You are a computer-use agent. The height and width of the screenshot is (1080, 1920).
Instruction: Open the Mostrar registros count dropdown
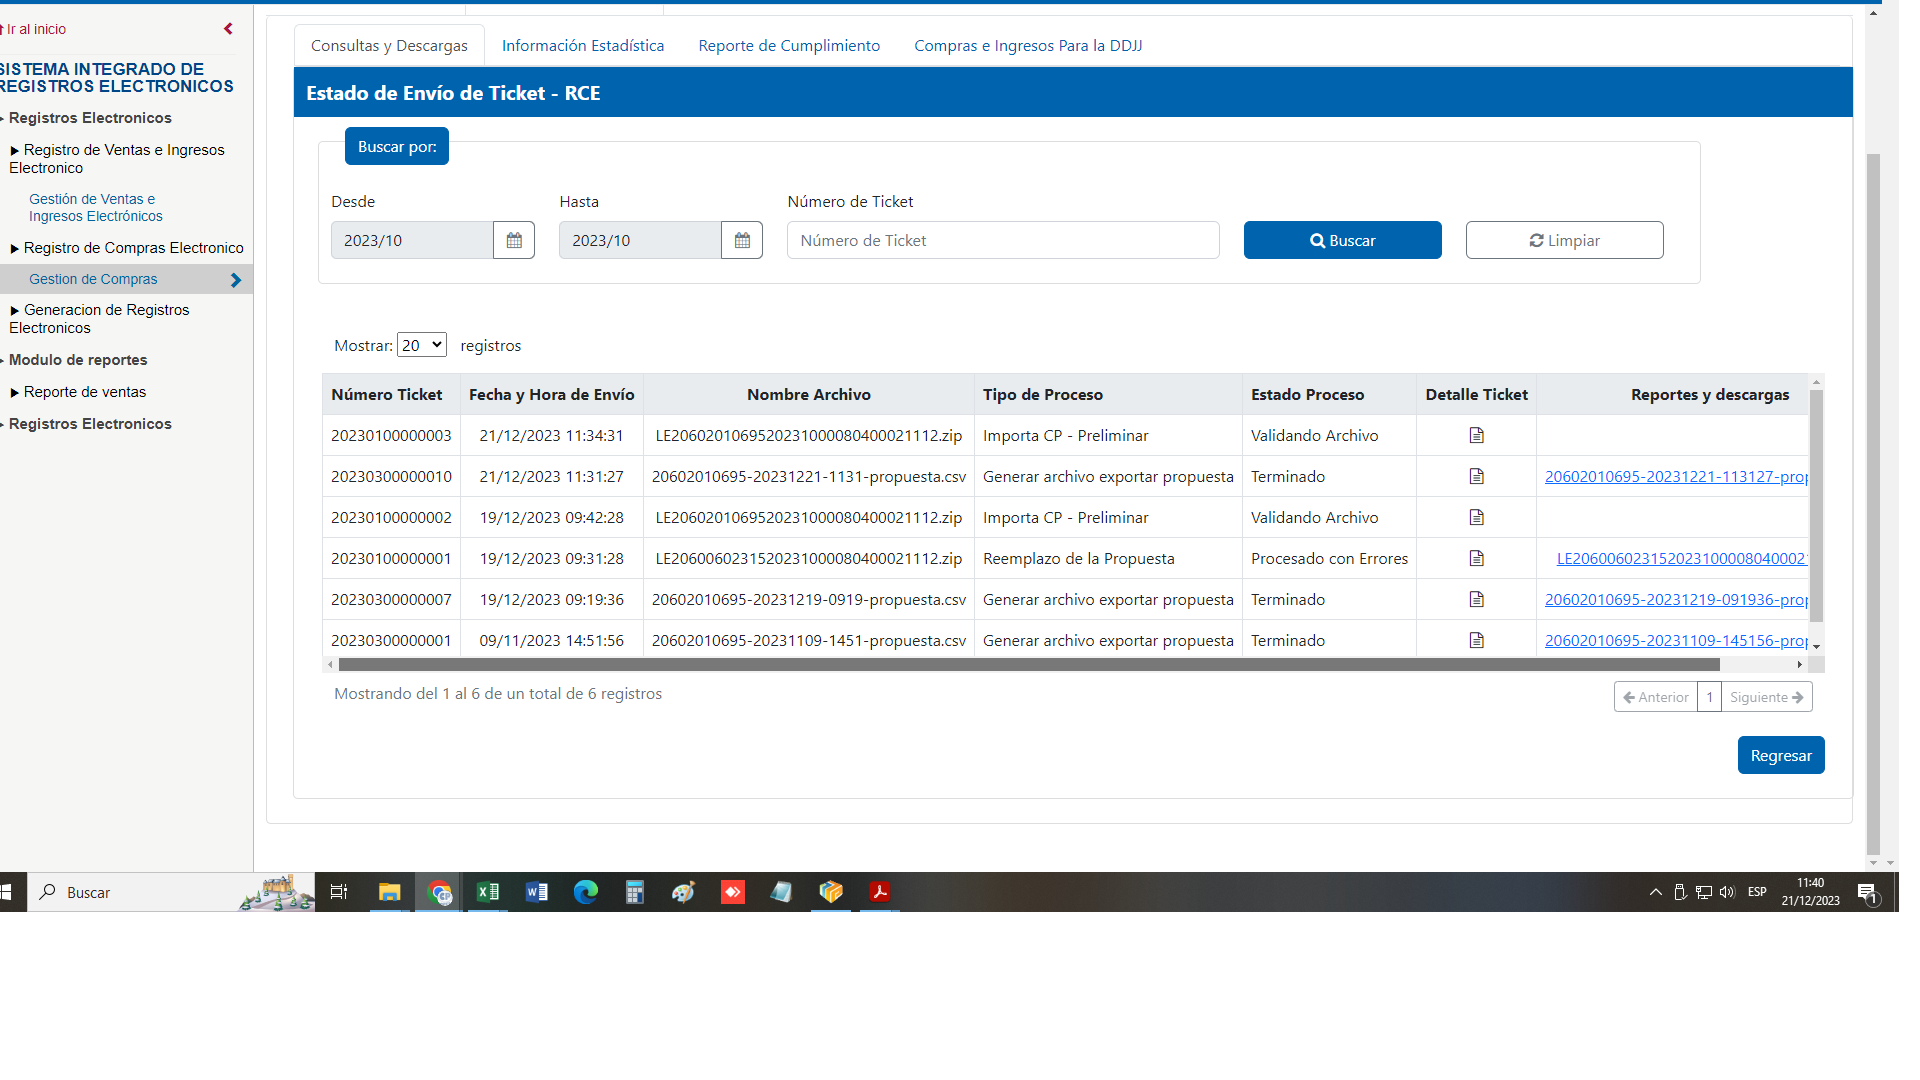click(x=421, y=345)
